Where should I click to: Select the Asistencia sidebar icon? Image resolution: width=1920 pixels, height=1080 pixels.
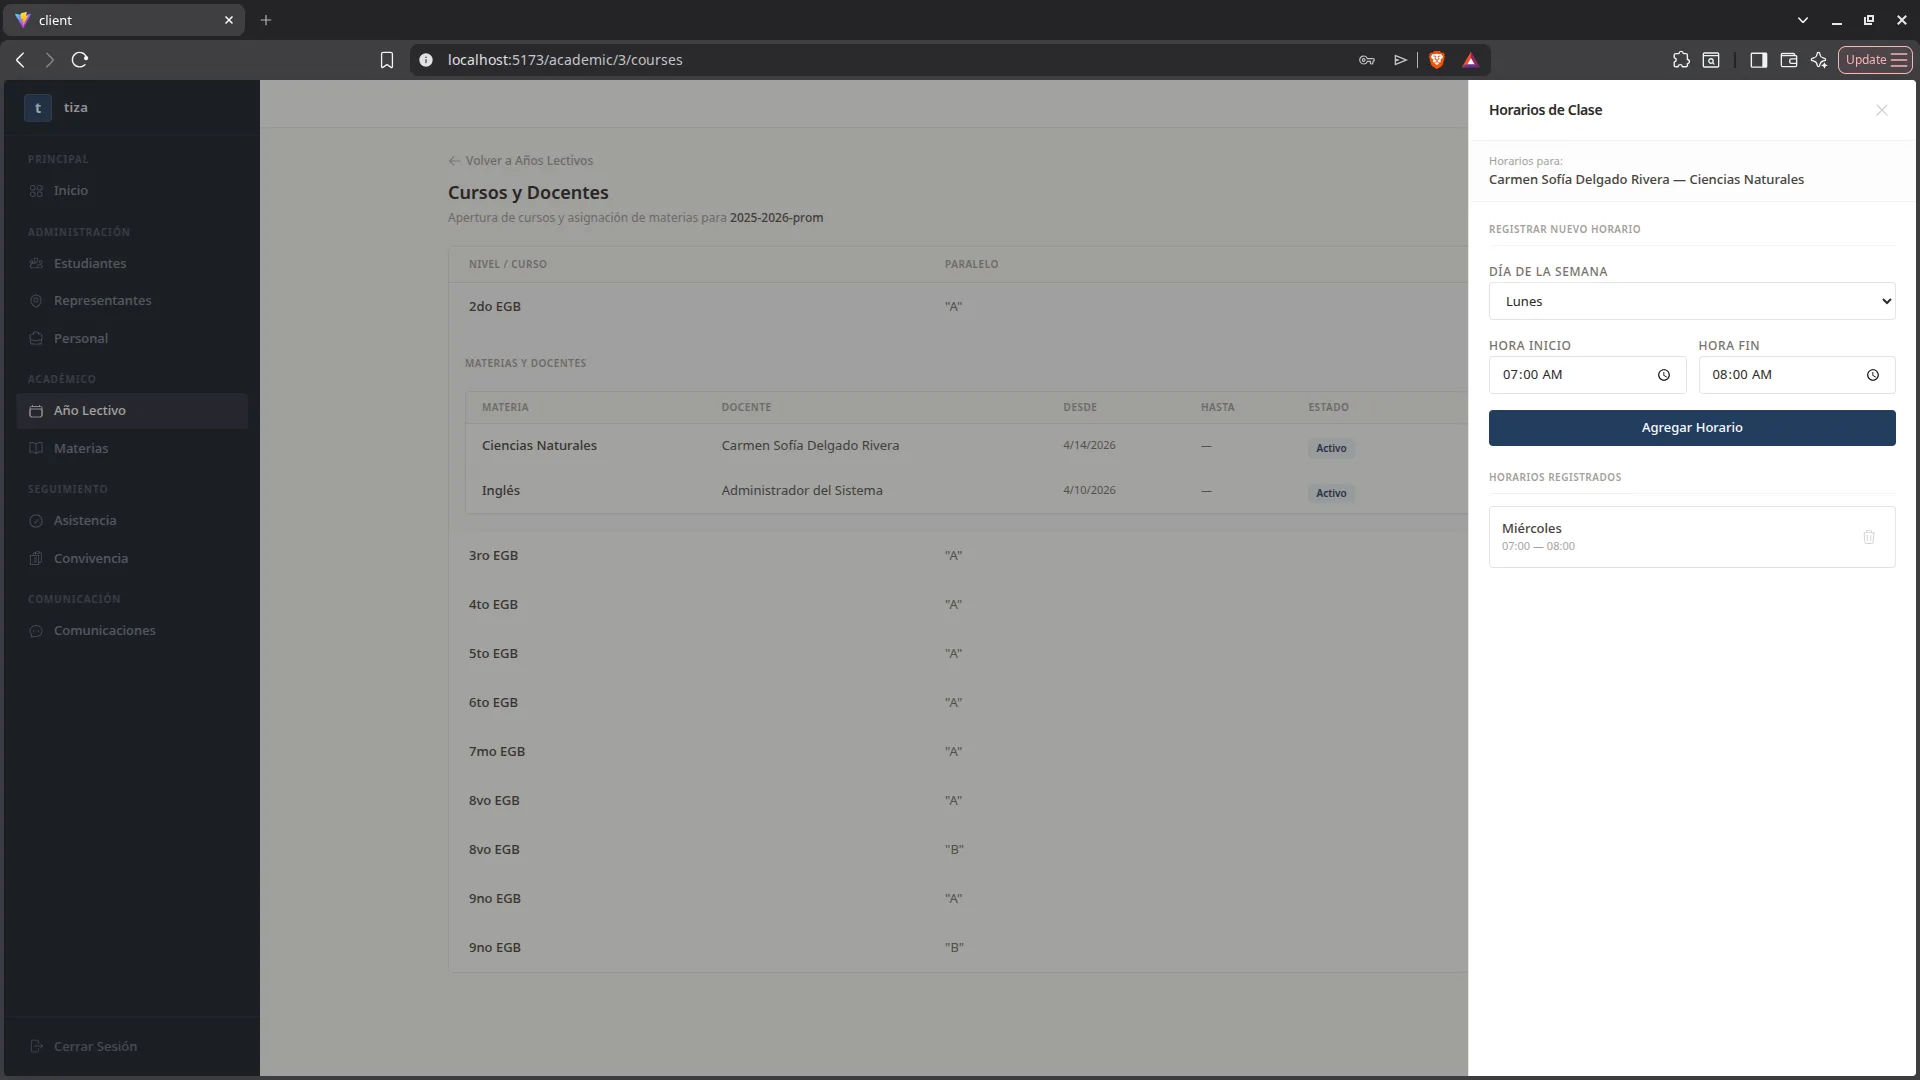[x=36, y=521]
